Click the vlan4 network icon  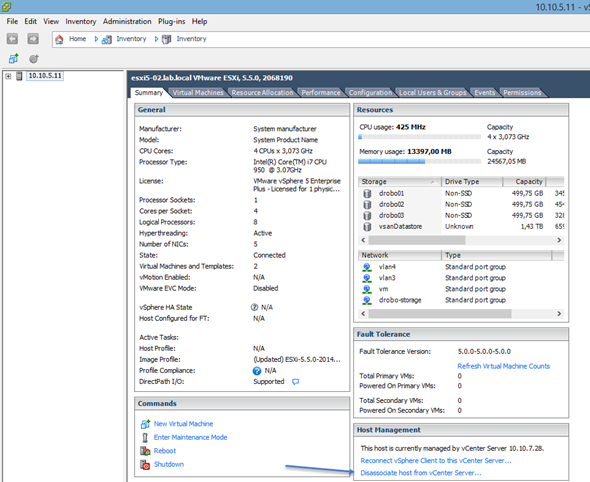pos(366,267)
